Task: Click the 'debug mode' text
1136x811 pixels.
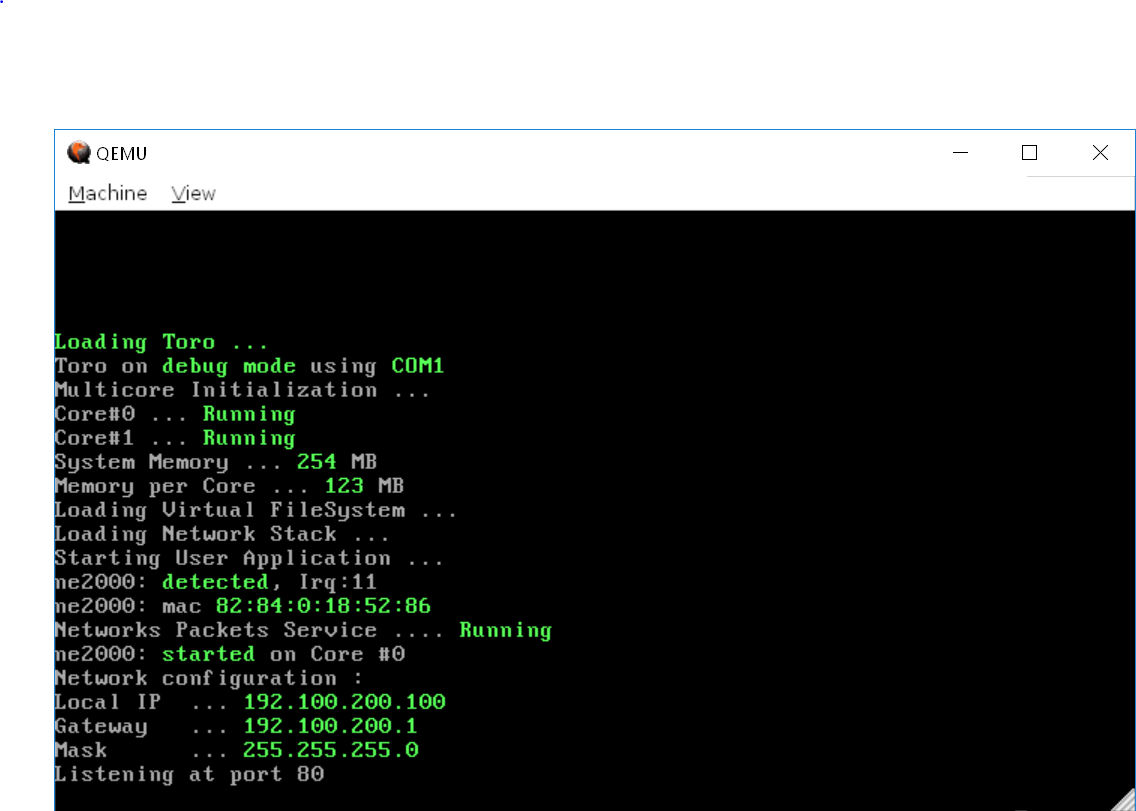Action: point(229,366)
